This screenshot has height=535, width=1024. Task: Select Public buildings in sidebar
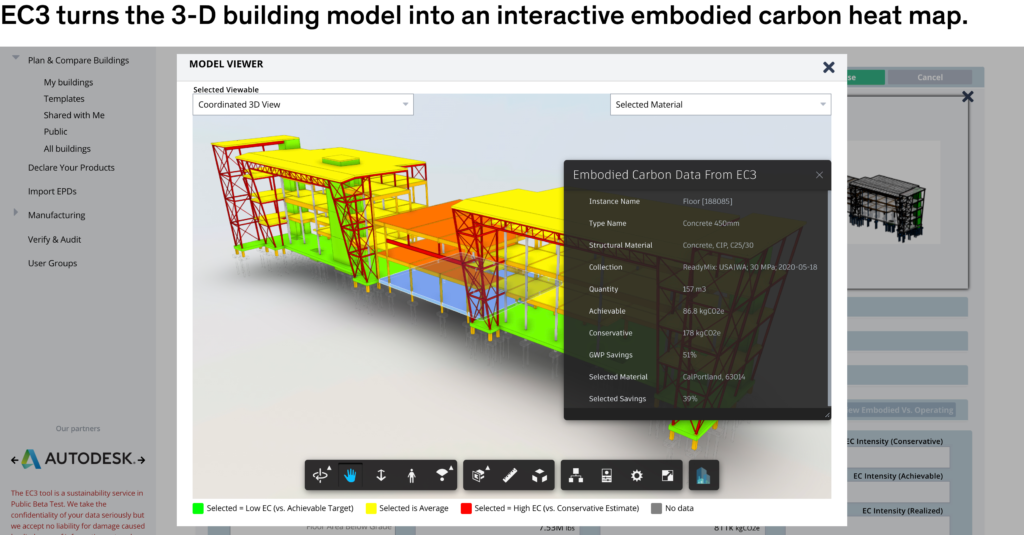click(x=56, y=131)
